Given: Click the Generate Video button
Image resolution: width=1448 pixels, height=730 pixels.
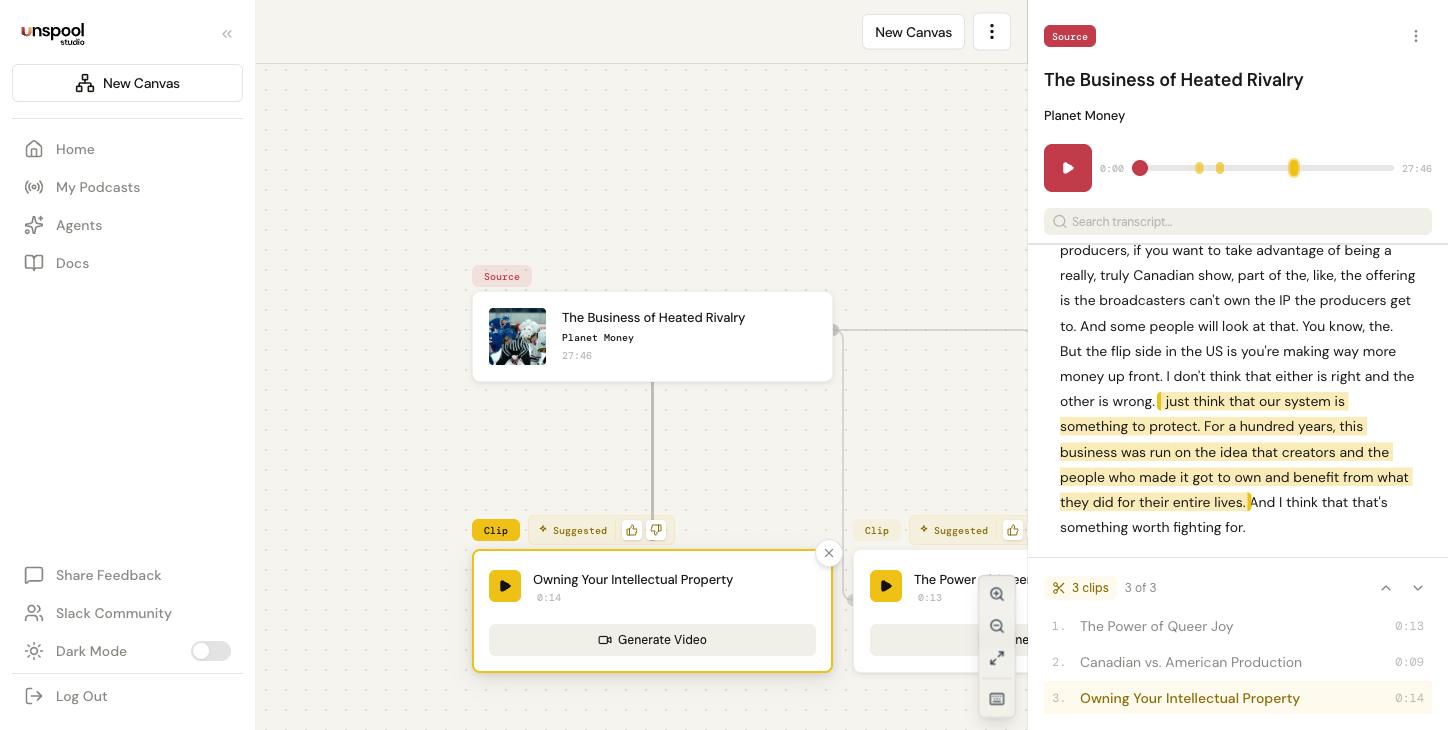Looking at the screenshot, I should coord(652,640).
